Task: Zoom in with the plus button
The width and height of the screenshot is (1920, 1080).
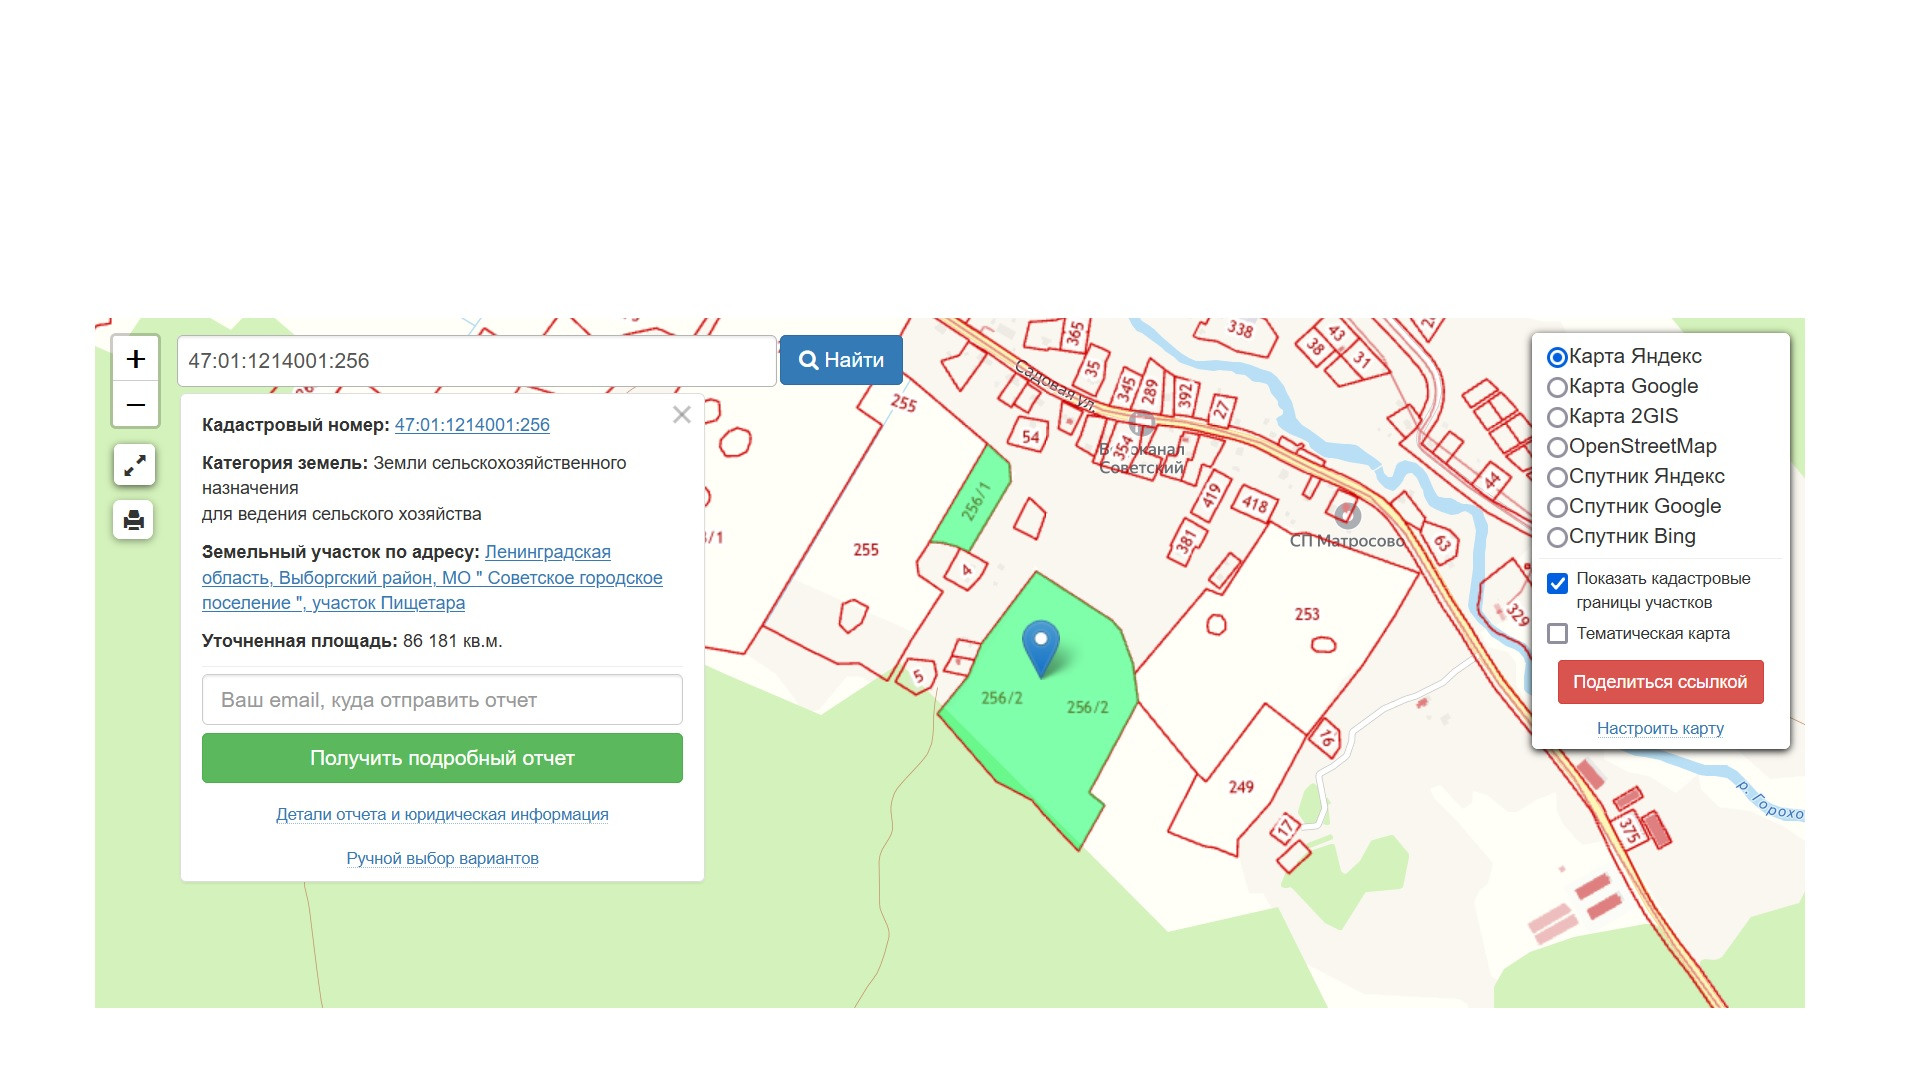Action: 136,359
